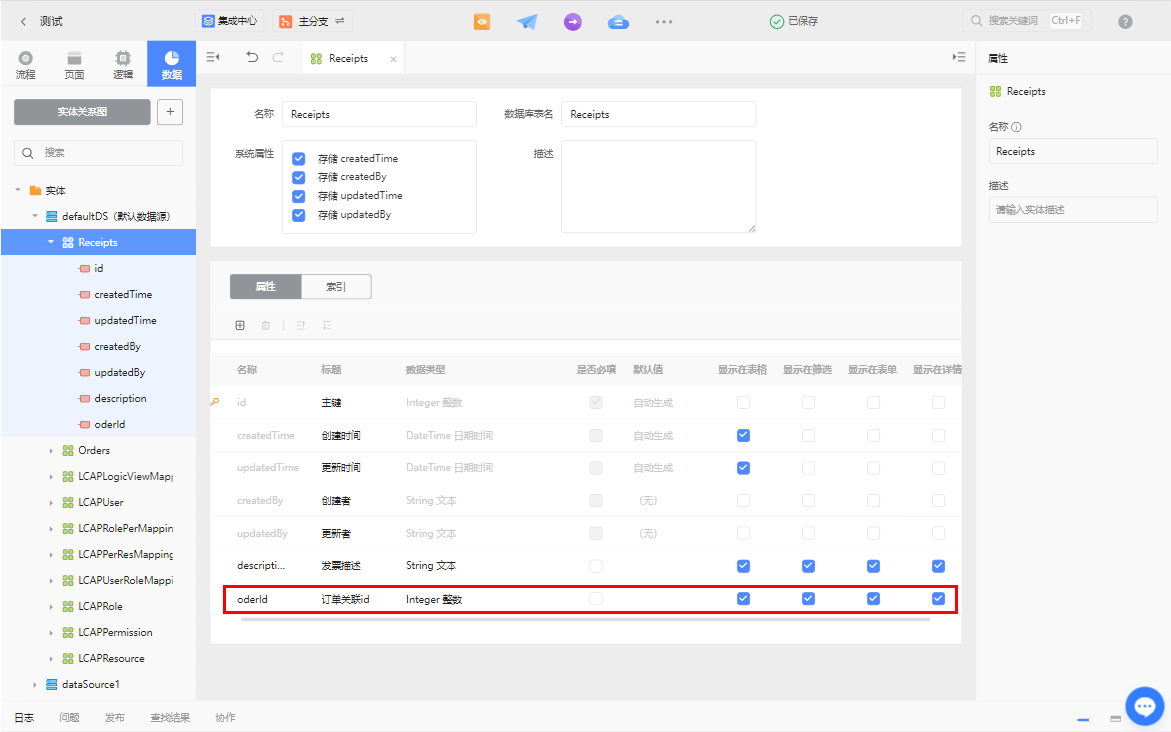Expand the LCAPRole entity
Screen dimensions: 1171x732
click(51, 607)
